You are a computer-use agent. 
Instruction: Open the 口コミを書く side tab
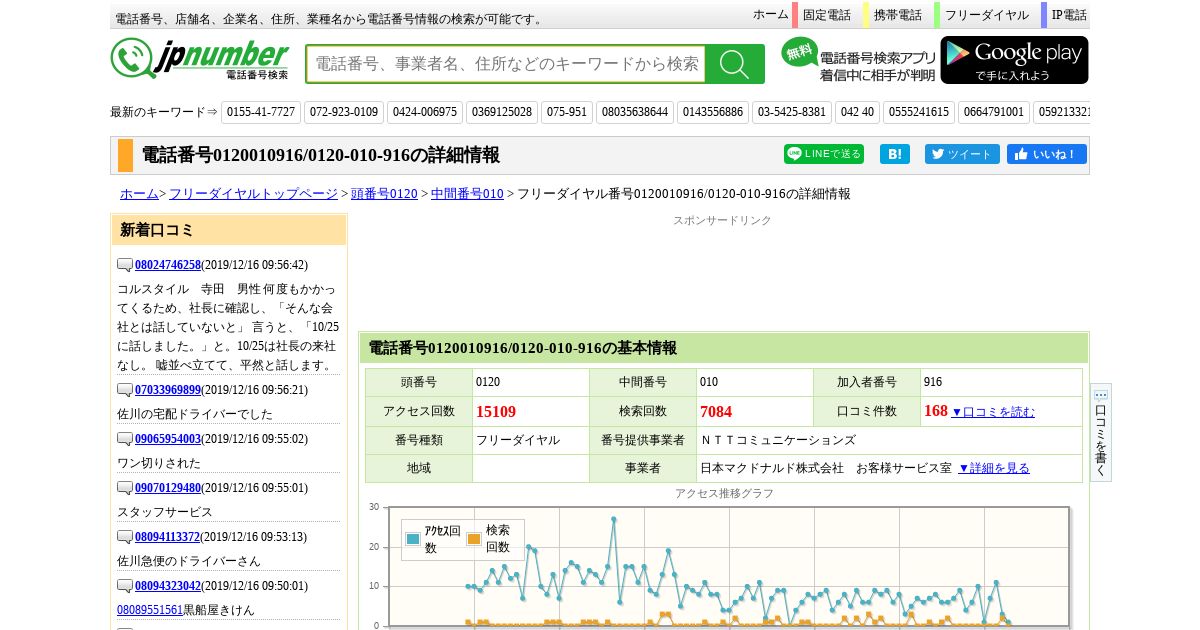click(1101, 433)
